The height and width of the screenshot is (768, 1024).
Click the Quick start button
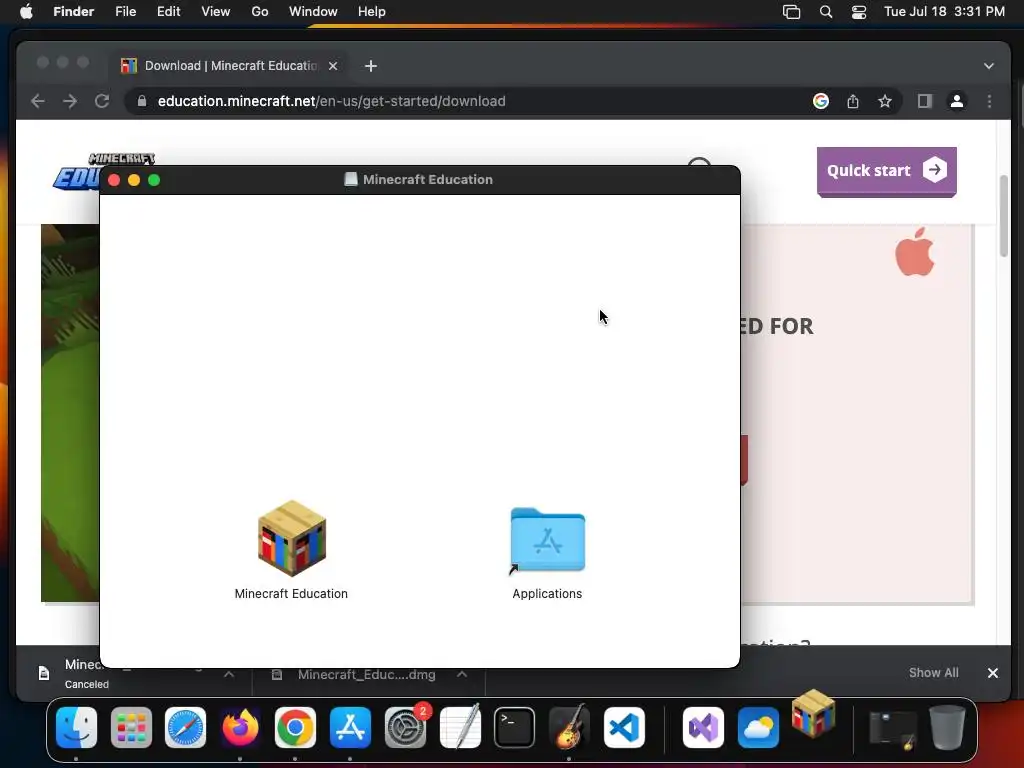[887, 171]
